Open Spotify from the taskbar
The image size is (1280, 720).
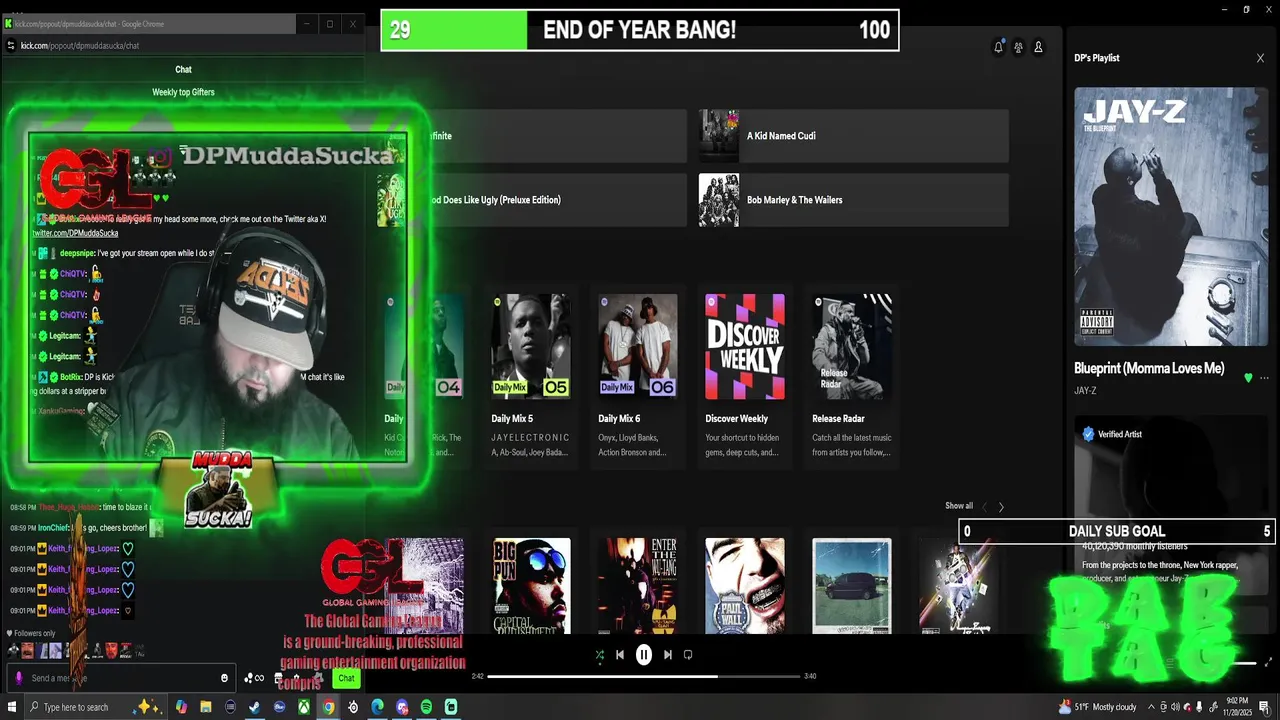coord(426,707)
